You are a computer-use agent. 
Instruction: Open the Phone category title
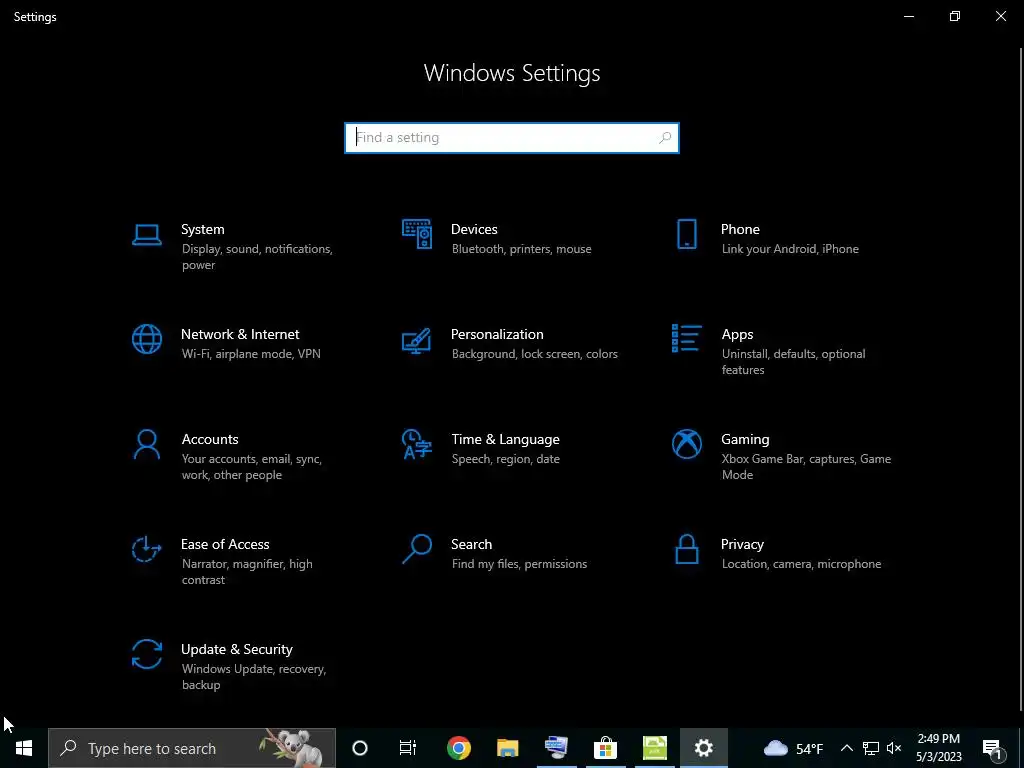[740, 229]
